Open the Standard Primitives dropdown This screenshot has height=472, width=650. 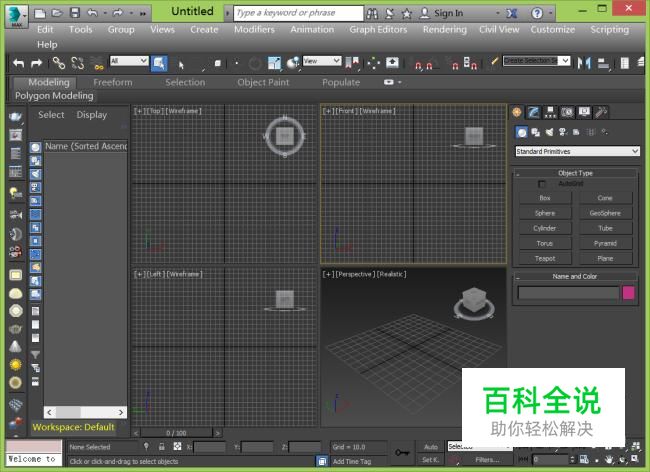click(577, 151)
